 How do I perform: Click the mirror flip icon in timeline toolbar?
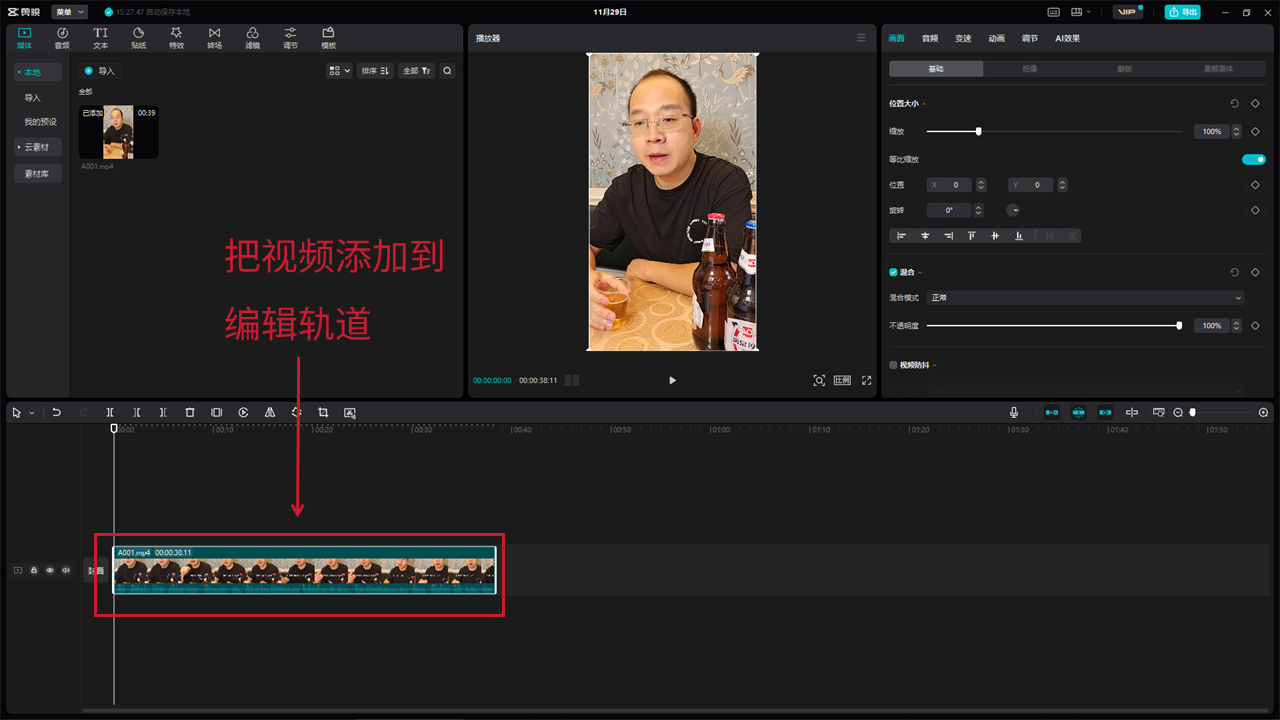(x=270, y=412)
